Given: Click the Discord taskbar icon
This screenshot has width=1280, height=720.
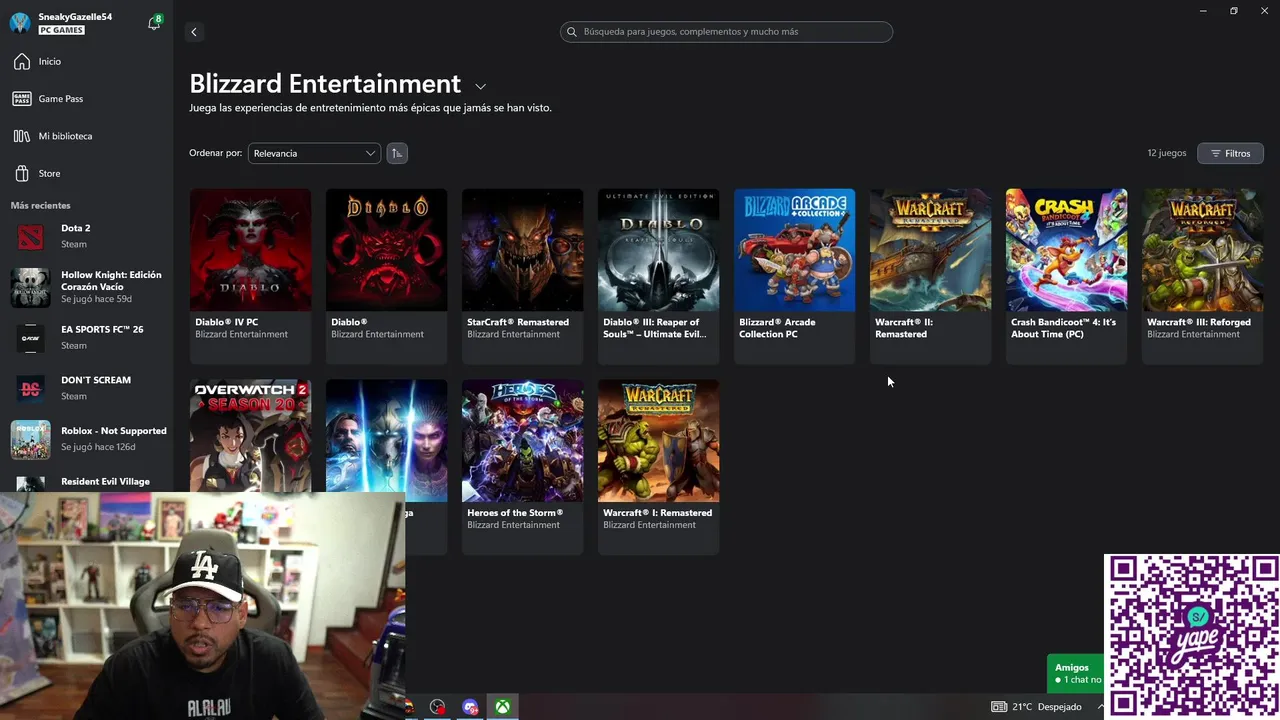Looking at the screenshot, I should click(470, 707).
